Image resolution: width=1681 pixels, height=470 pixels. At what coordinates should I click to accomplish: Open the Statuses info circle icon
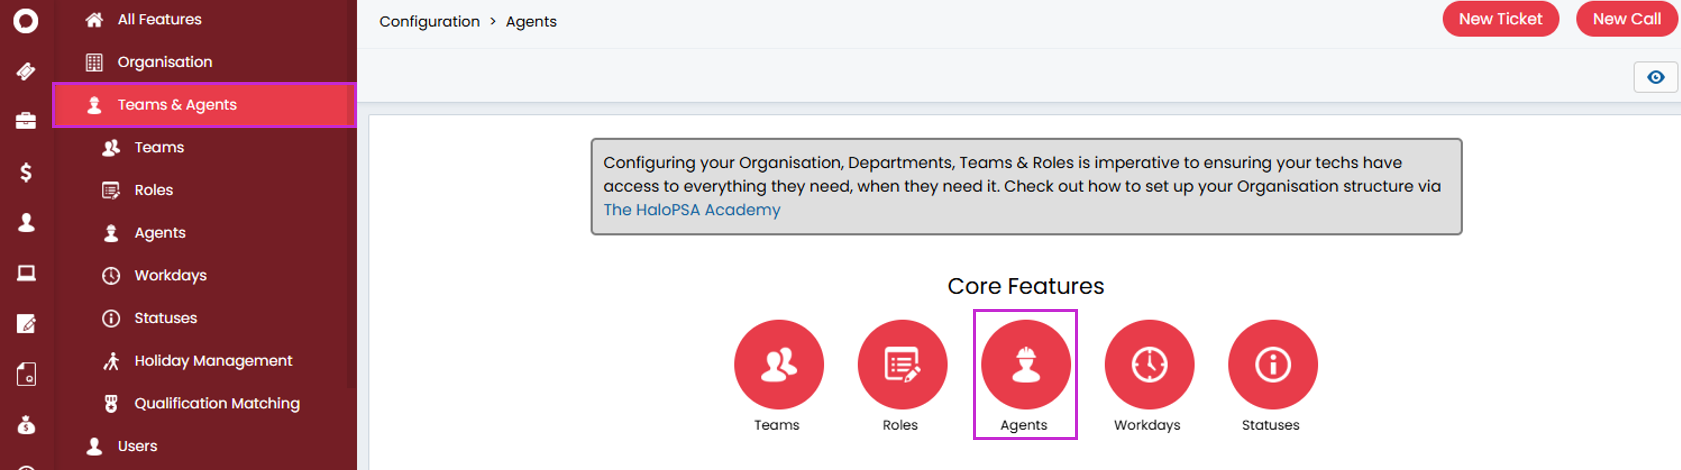pos(1272,365)
